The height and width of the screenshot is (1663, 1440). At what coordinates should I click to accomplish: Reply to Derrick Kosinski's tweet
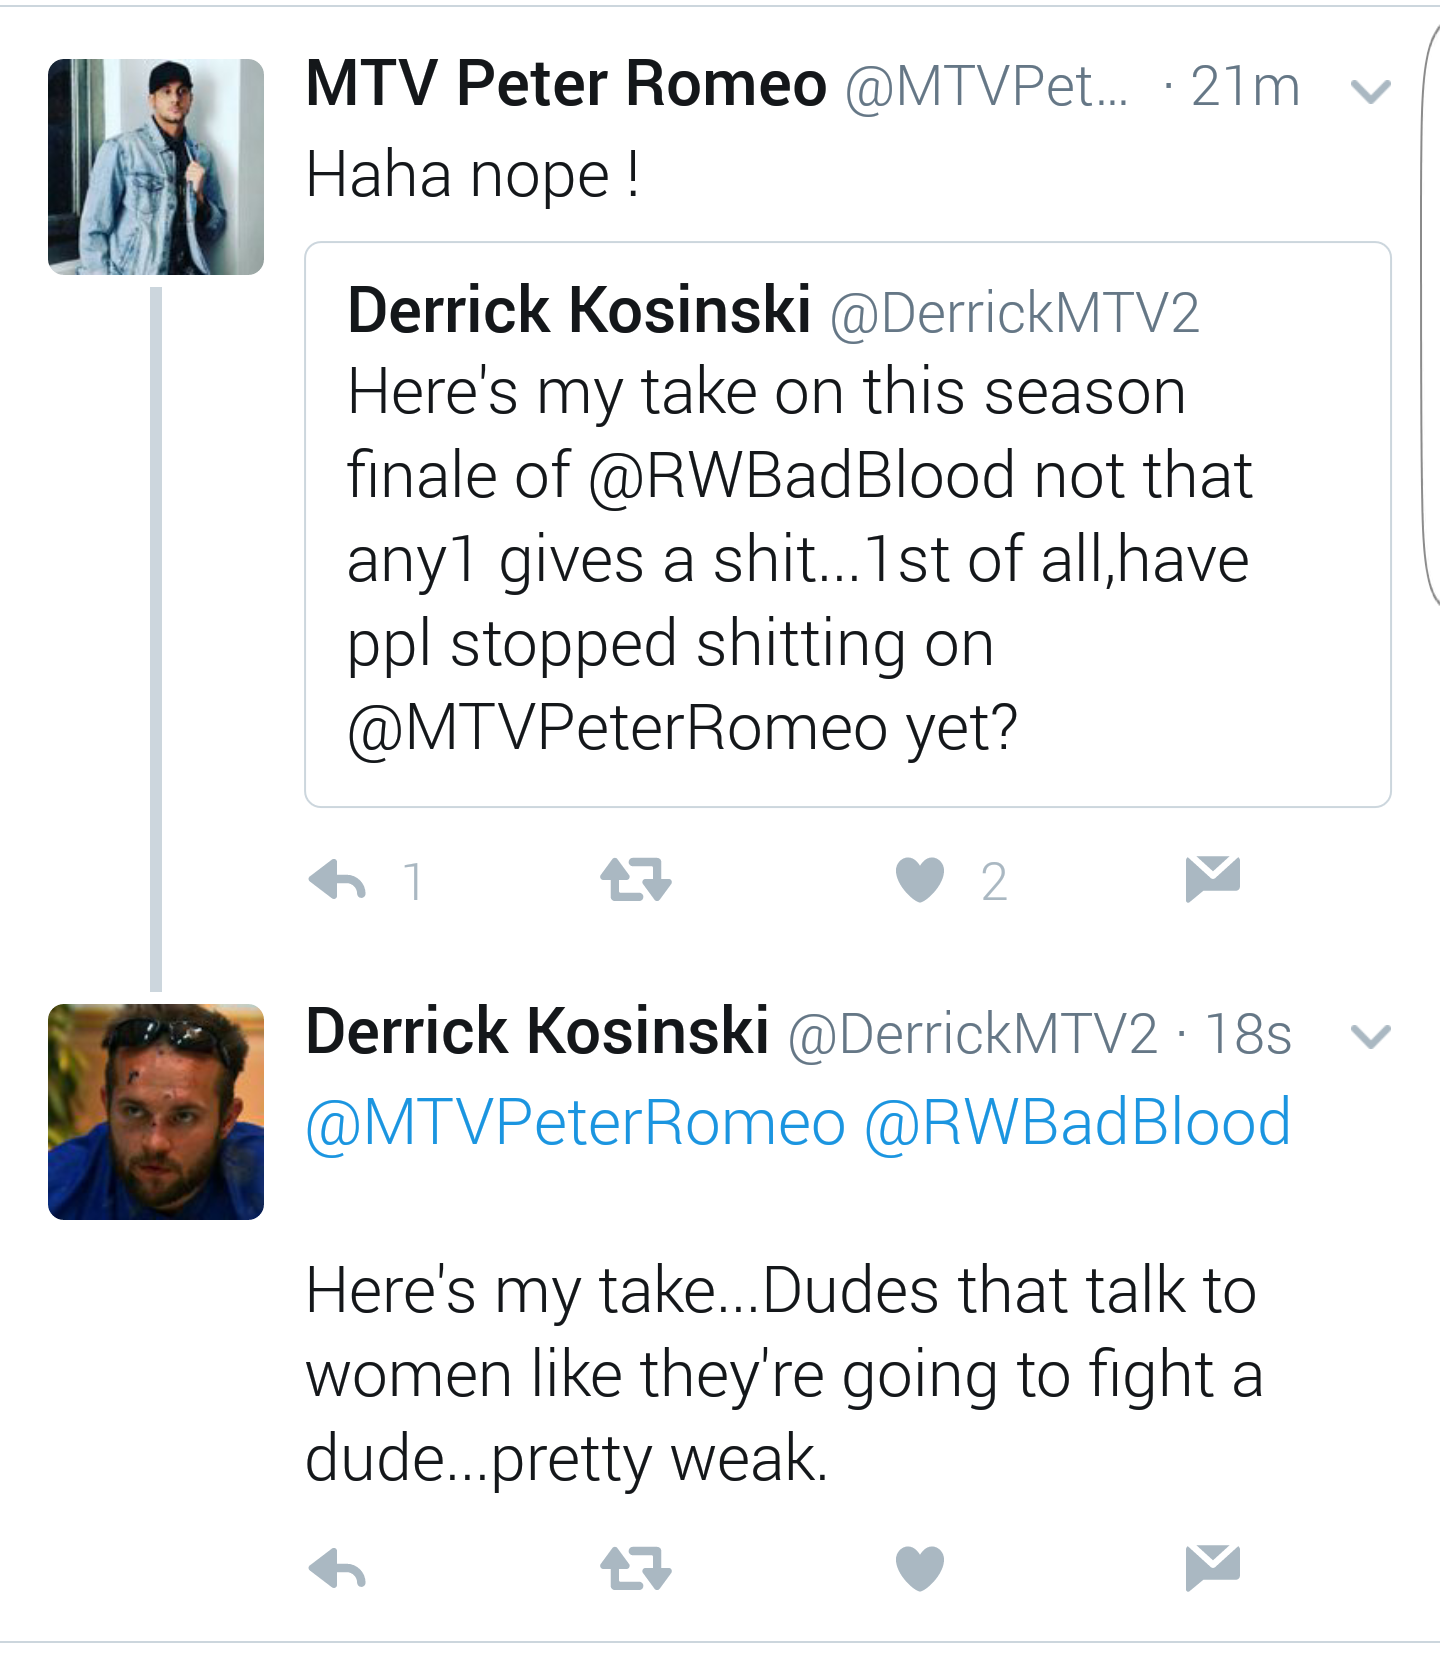pyautogui.click(x=338, y=1568)
